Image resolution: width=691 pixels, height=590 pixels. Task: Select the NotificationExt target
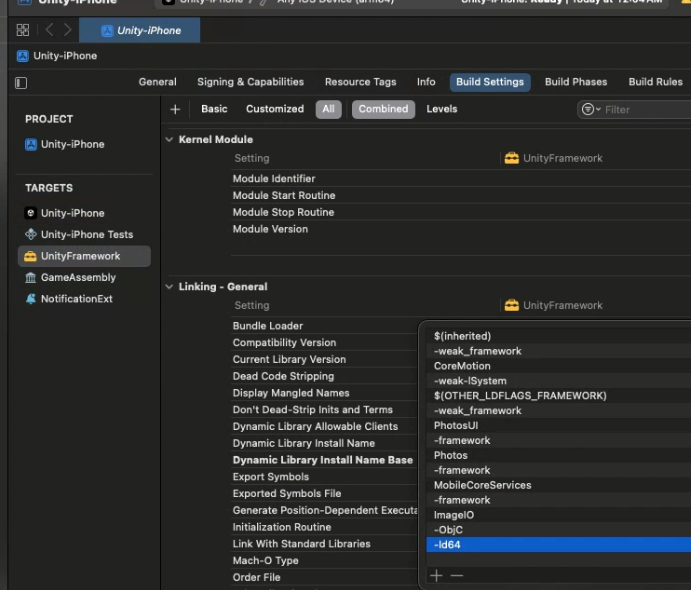tap(69, 299)
